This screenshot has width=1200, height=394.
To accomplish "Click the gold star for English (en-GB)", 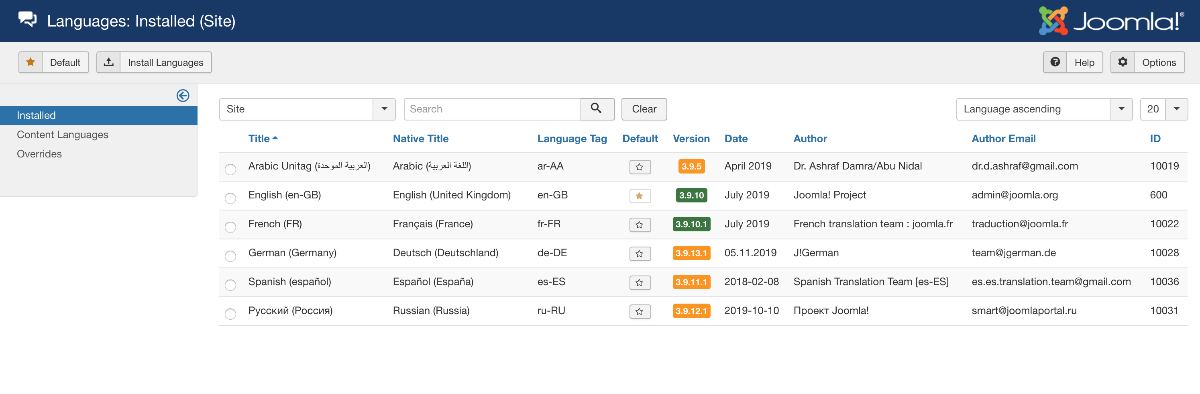I will 640,196.
